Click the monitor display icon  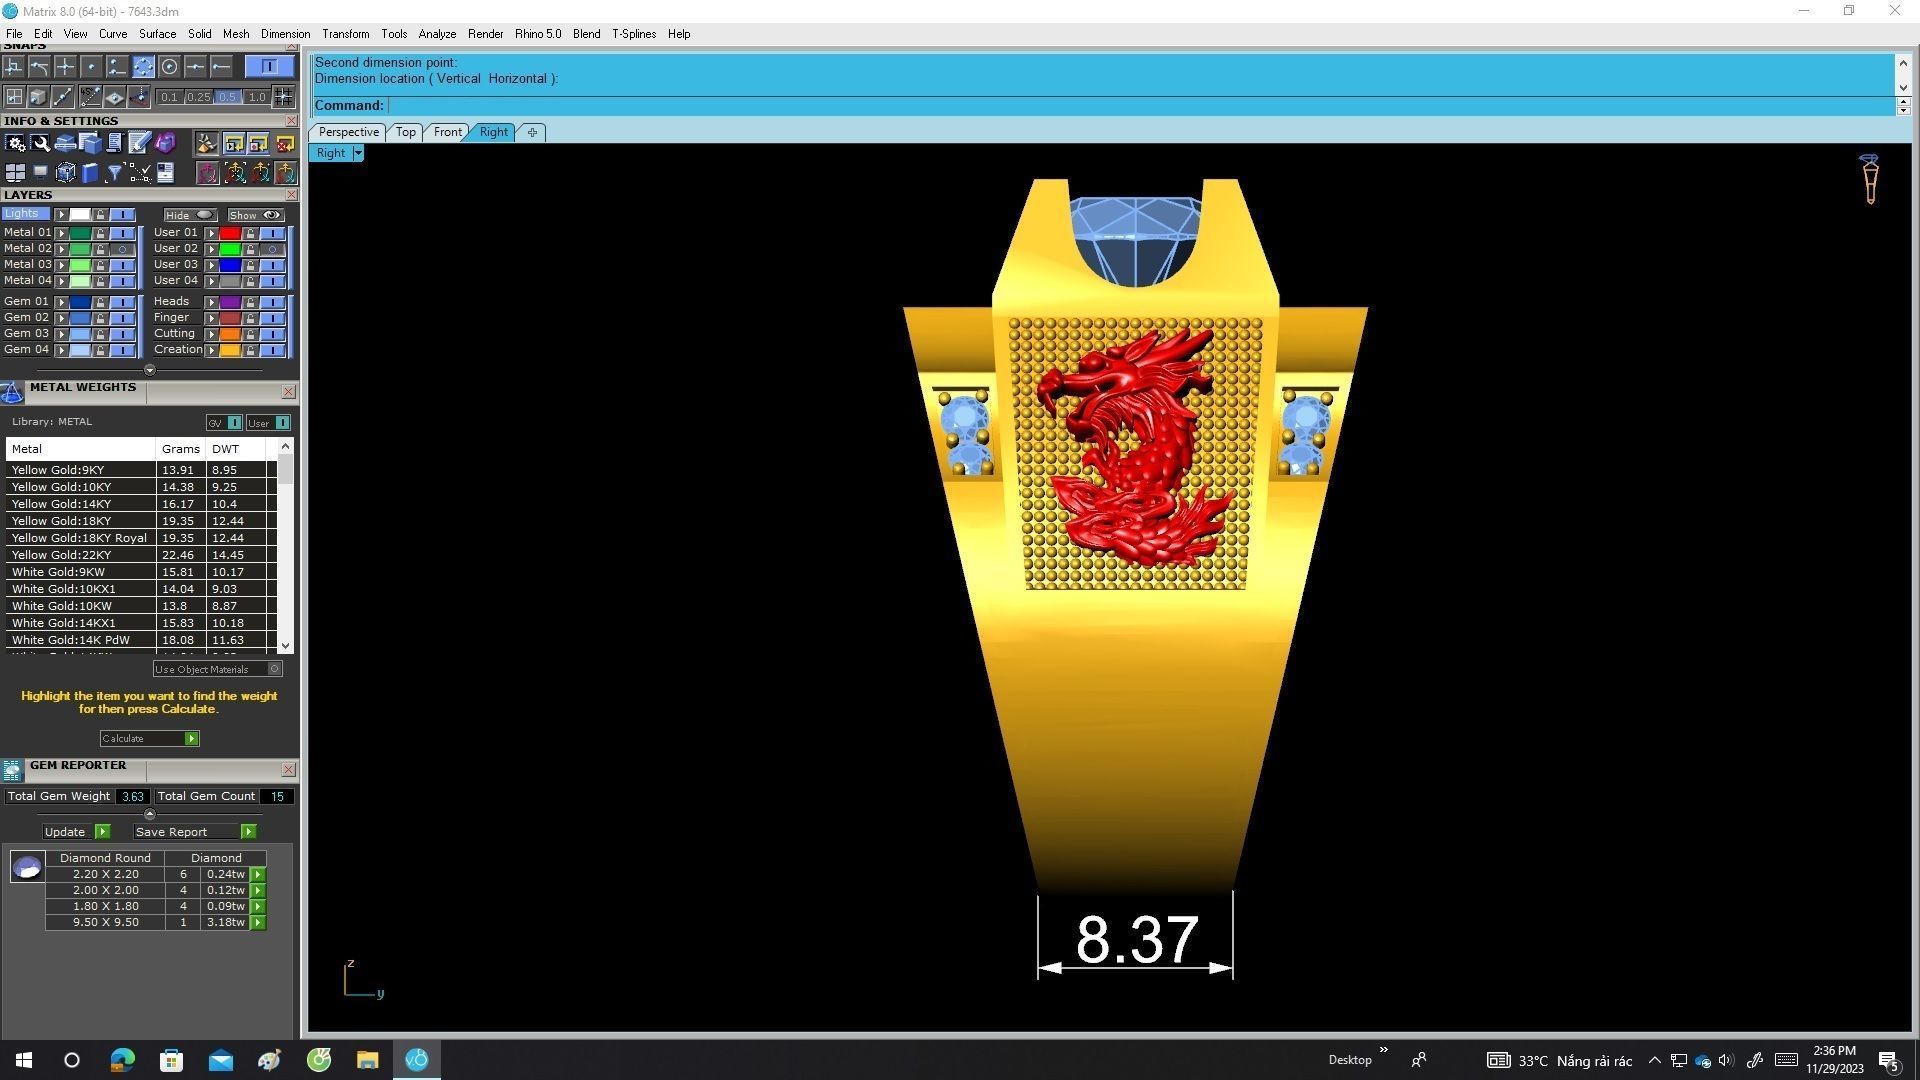click(40, 173)
